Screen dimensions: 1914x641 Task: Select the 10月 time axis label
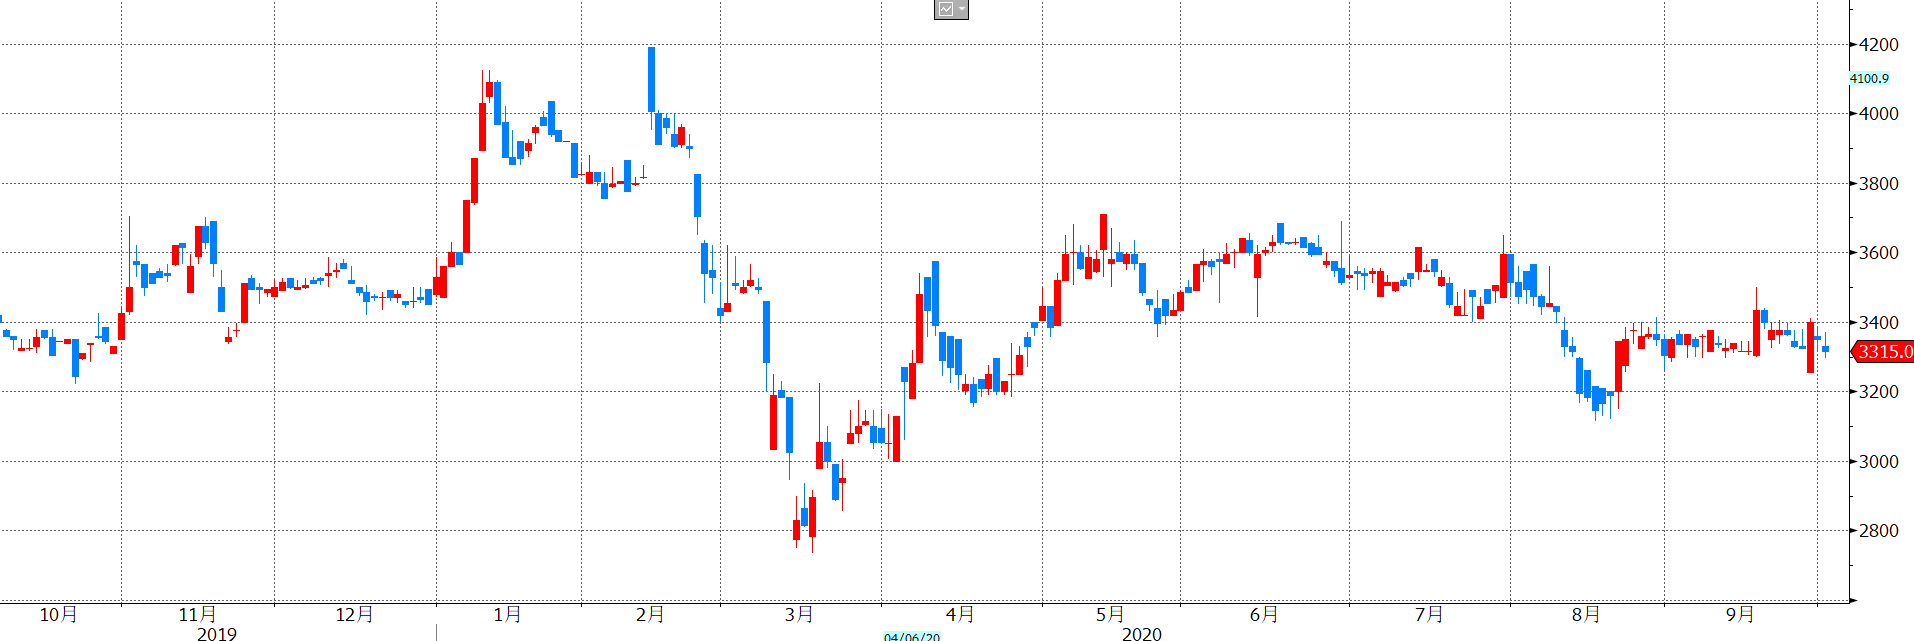pyautogui.click(x=58, y=614)
